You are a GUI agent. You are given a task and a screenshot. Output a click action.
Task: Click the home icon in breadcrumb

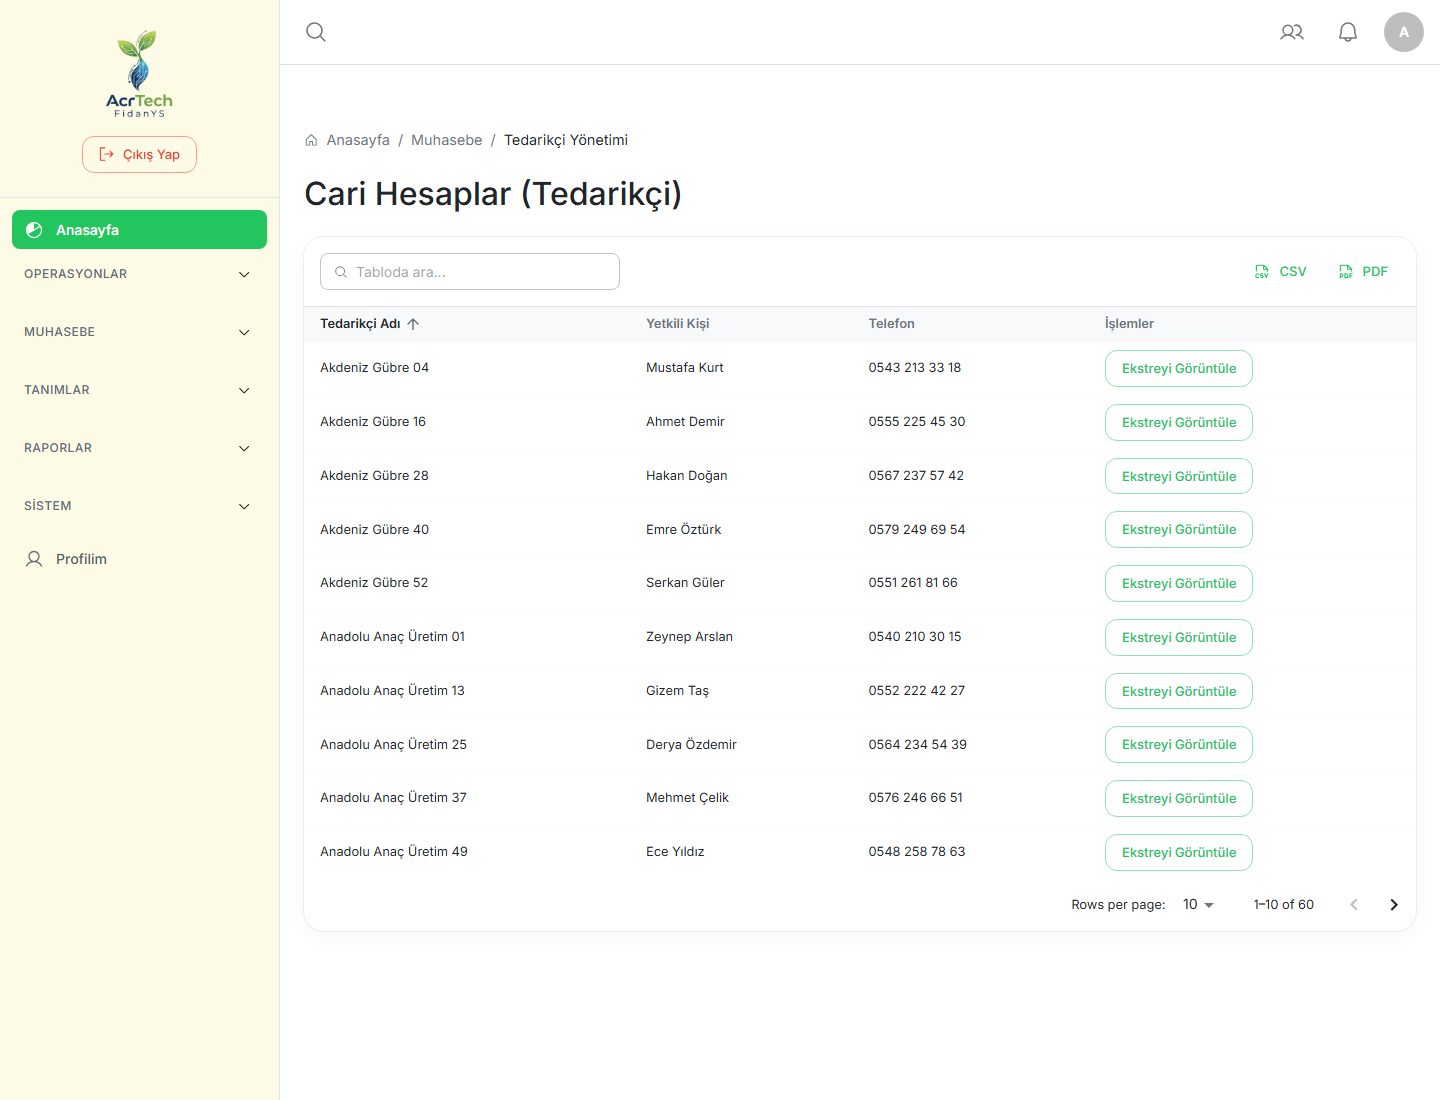click(311, 140)
